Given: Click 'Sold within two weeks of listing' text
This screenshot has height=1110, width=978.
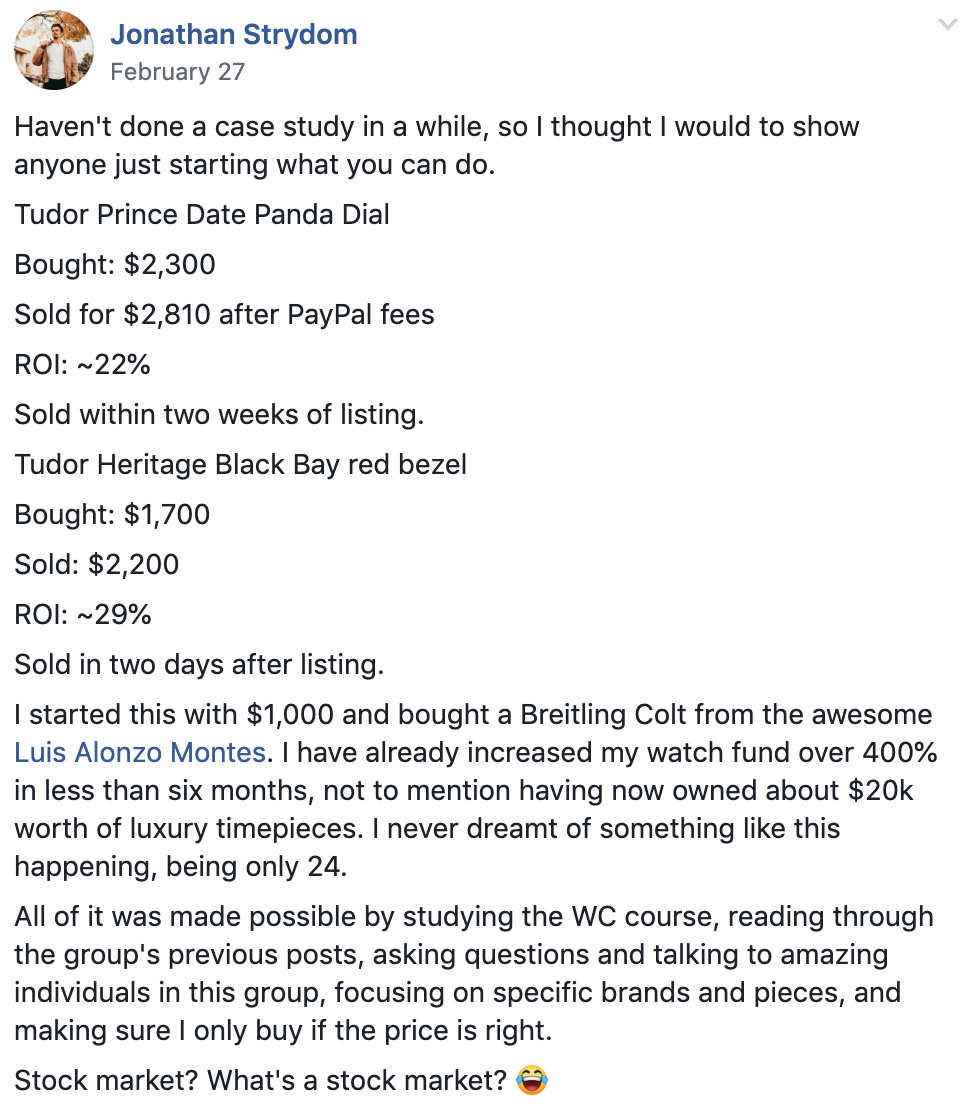Looking at the screenshot, I should [x=219, y=414].
